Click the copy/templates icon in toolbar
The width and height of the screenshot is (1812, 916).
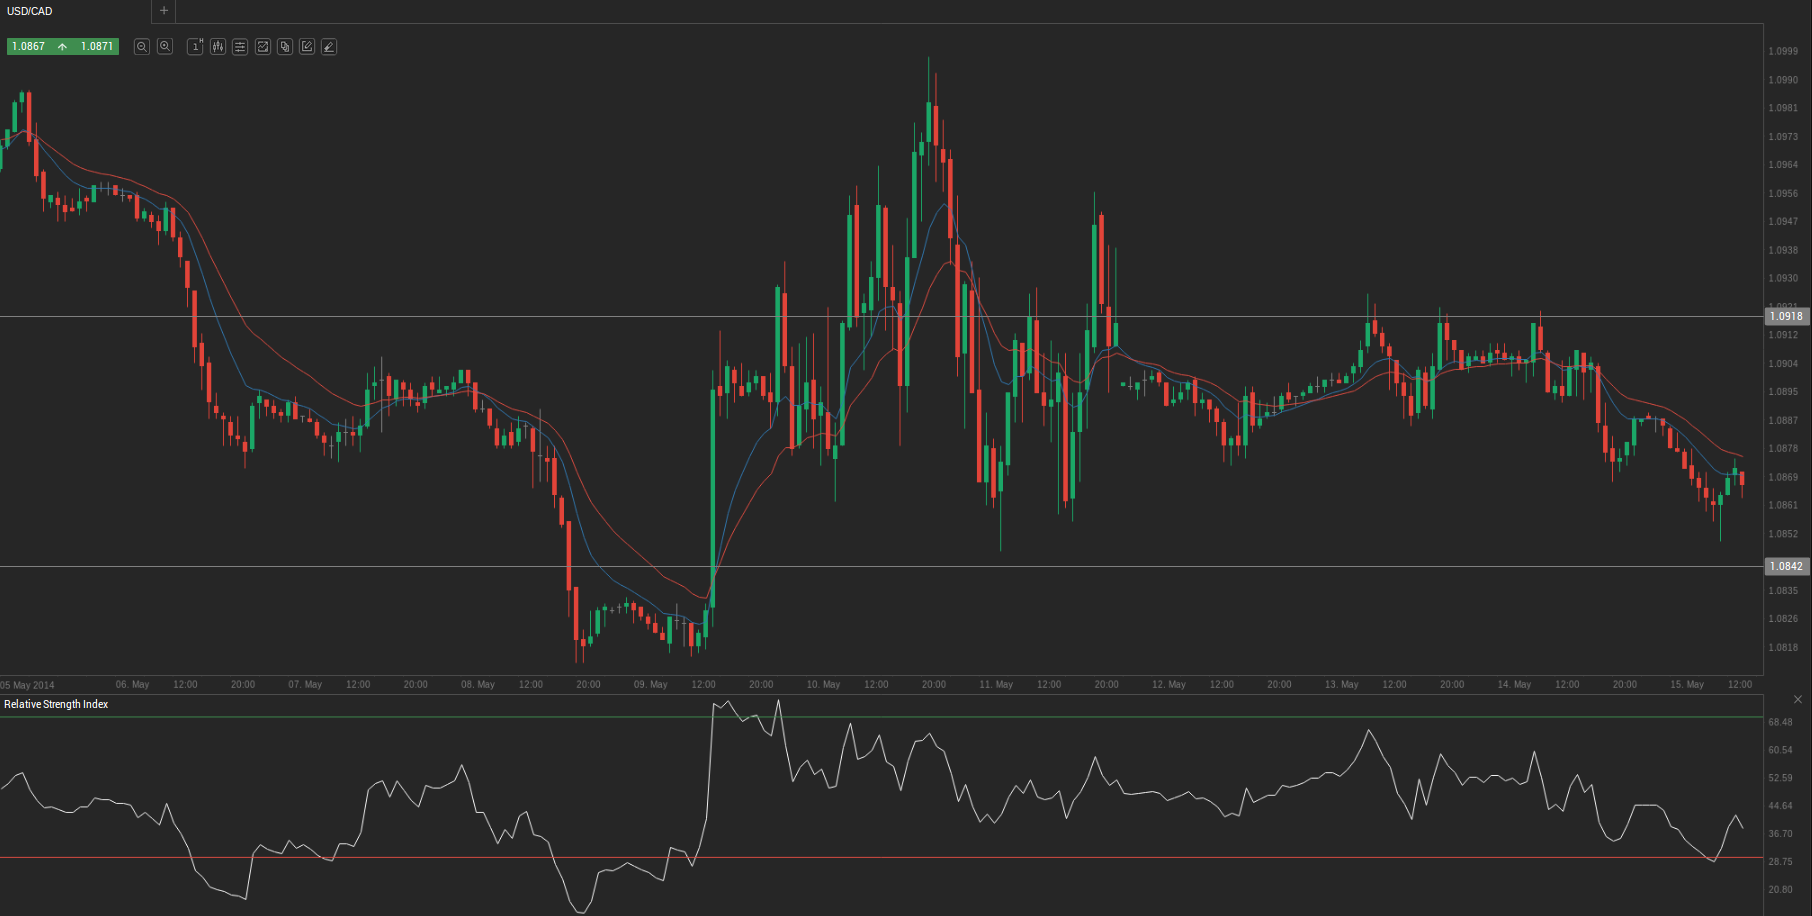pos(285,47)
